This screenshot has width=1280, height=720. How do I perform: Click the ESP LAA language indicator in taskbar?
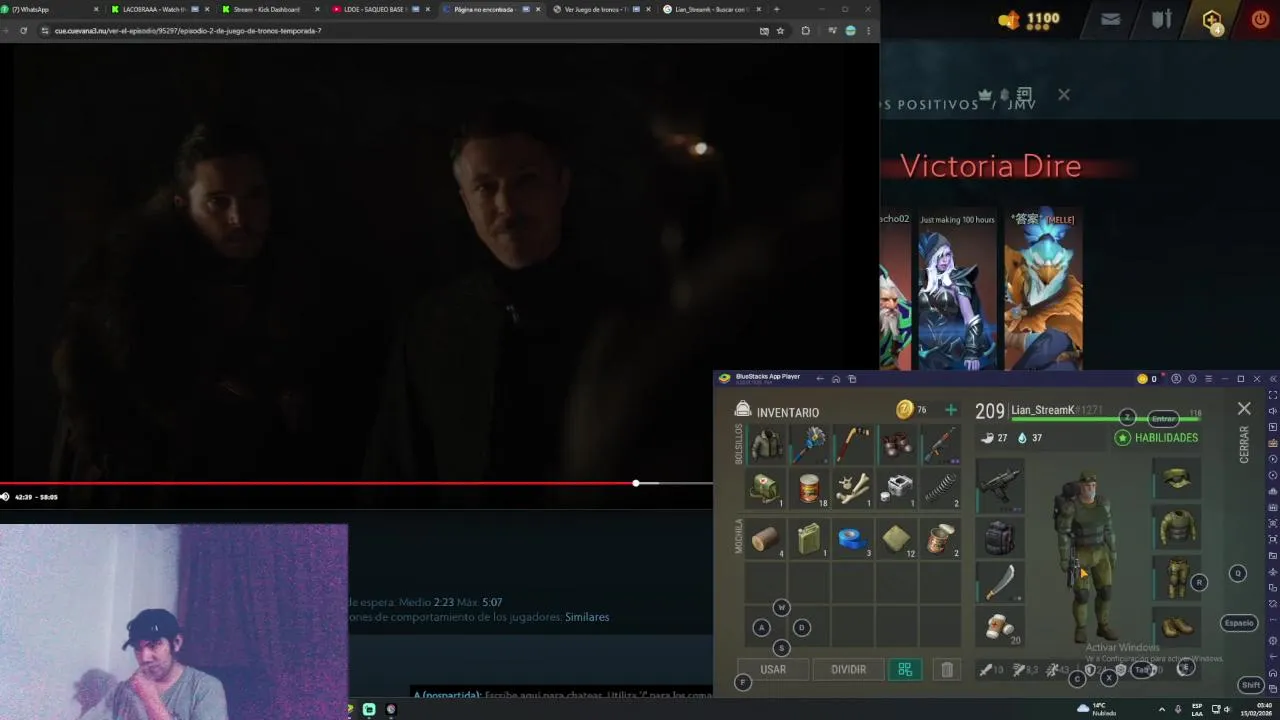click(x=1197, y=709)
